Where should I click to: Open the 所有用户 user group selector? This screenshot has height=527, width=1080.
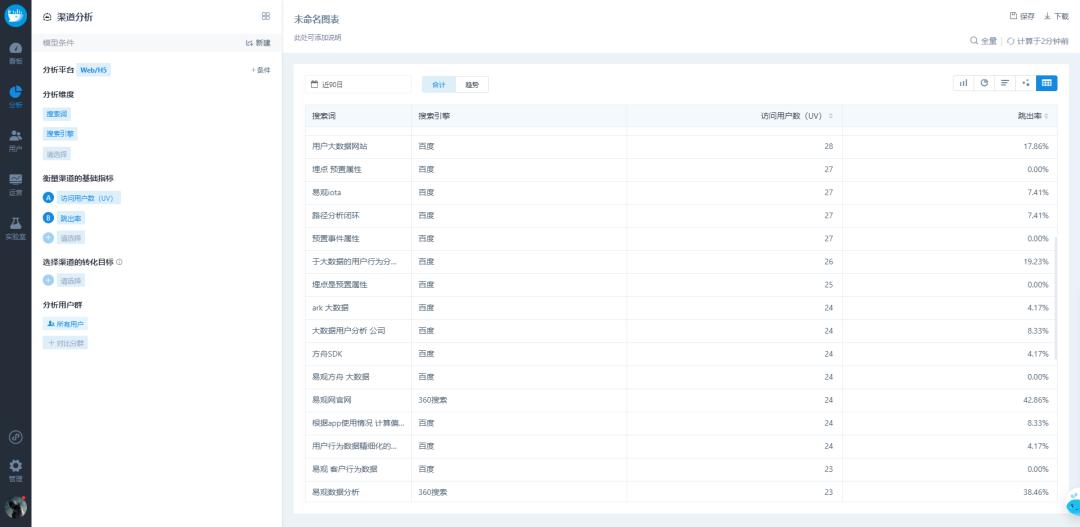(65, 324)
